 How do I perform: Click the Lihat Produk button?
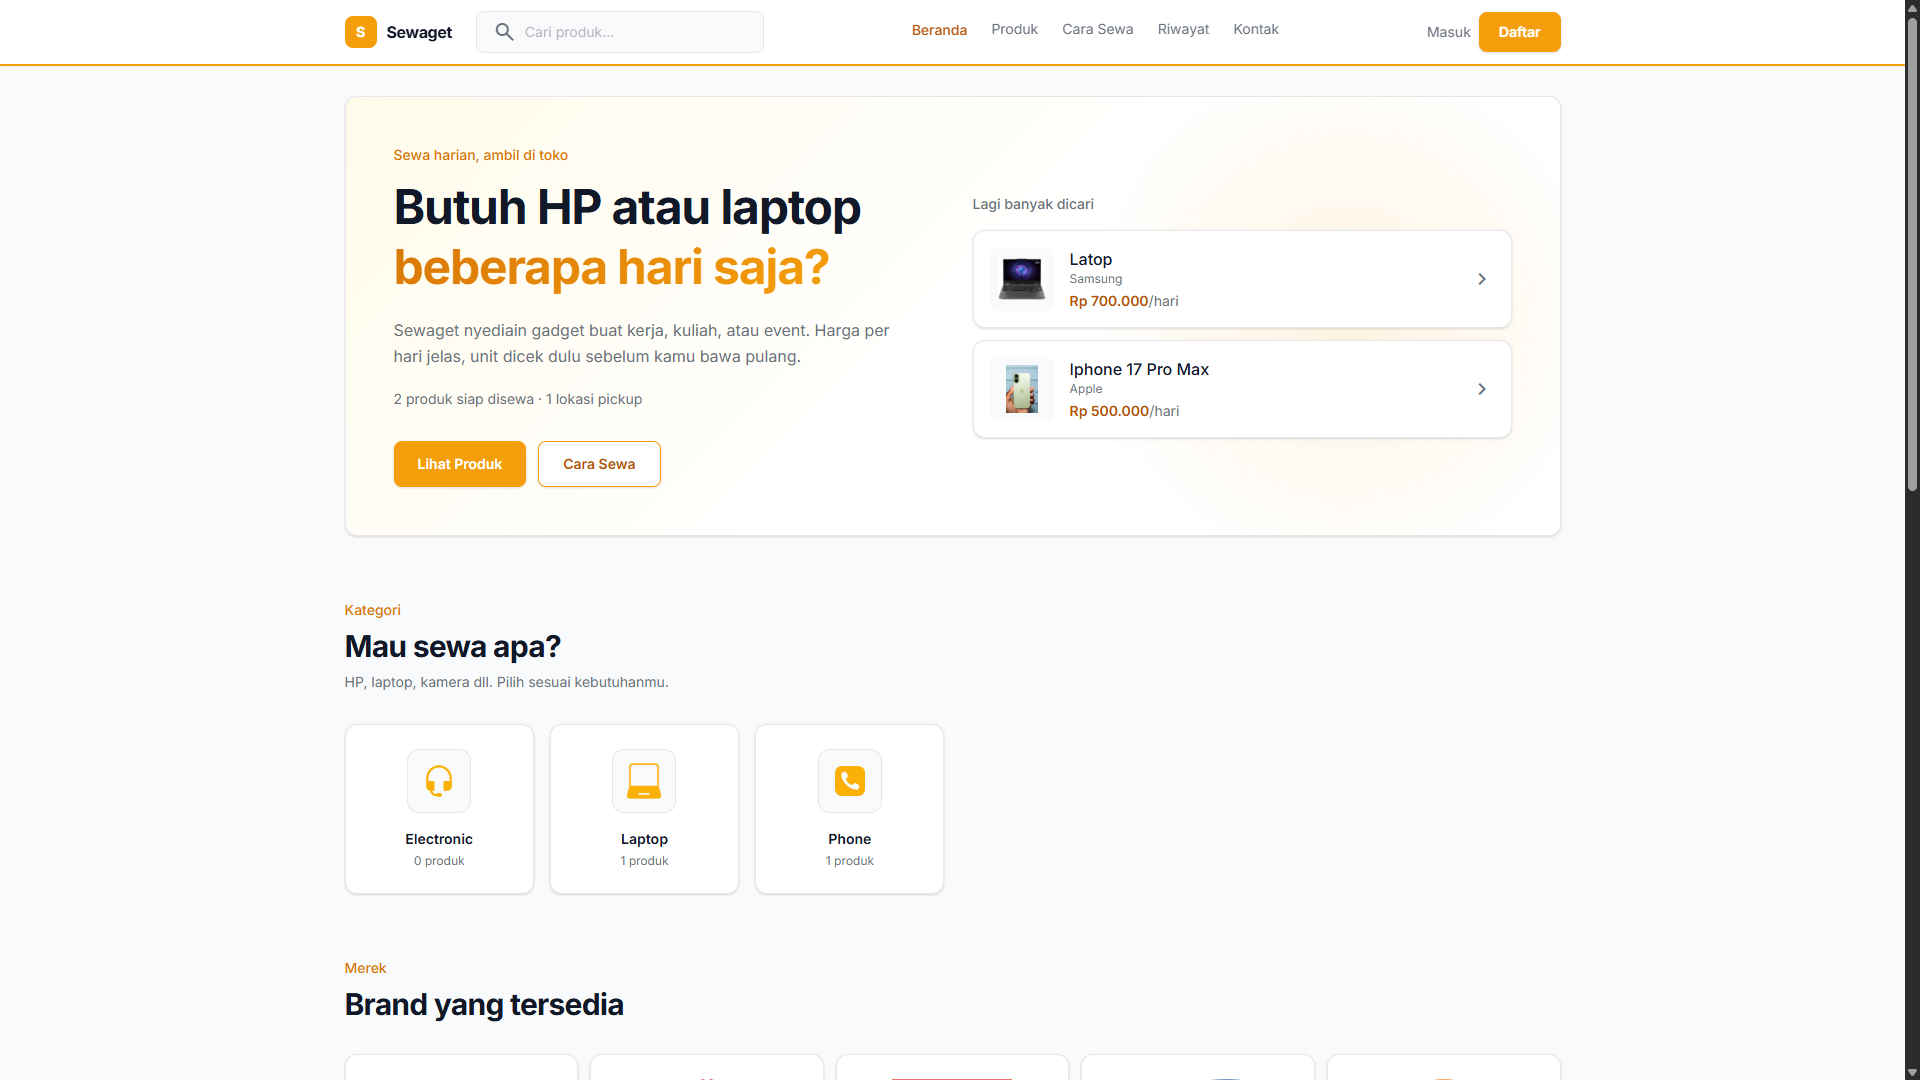click(459, 464)
